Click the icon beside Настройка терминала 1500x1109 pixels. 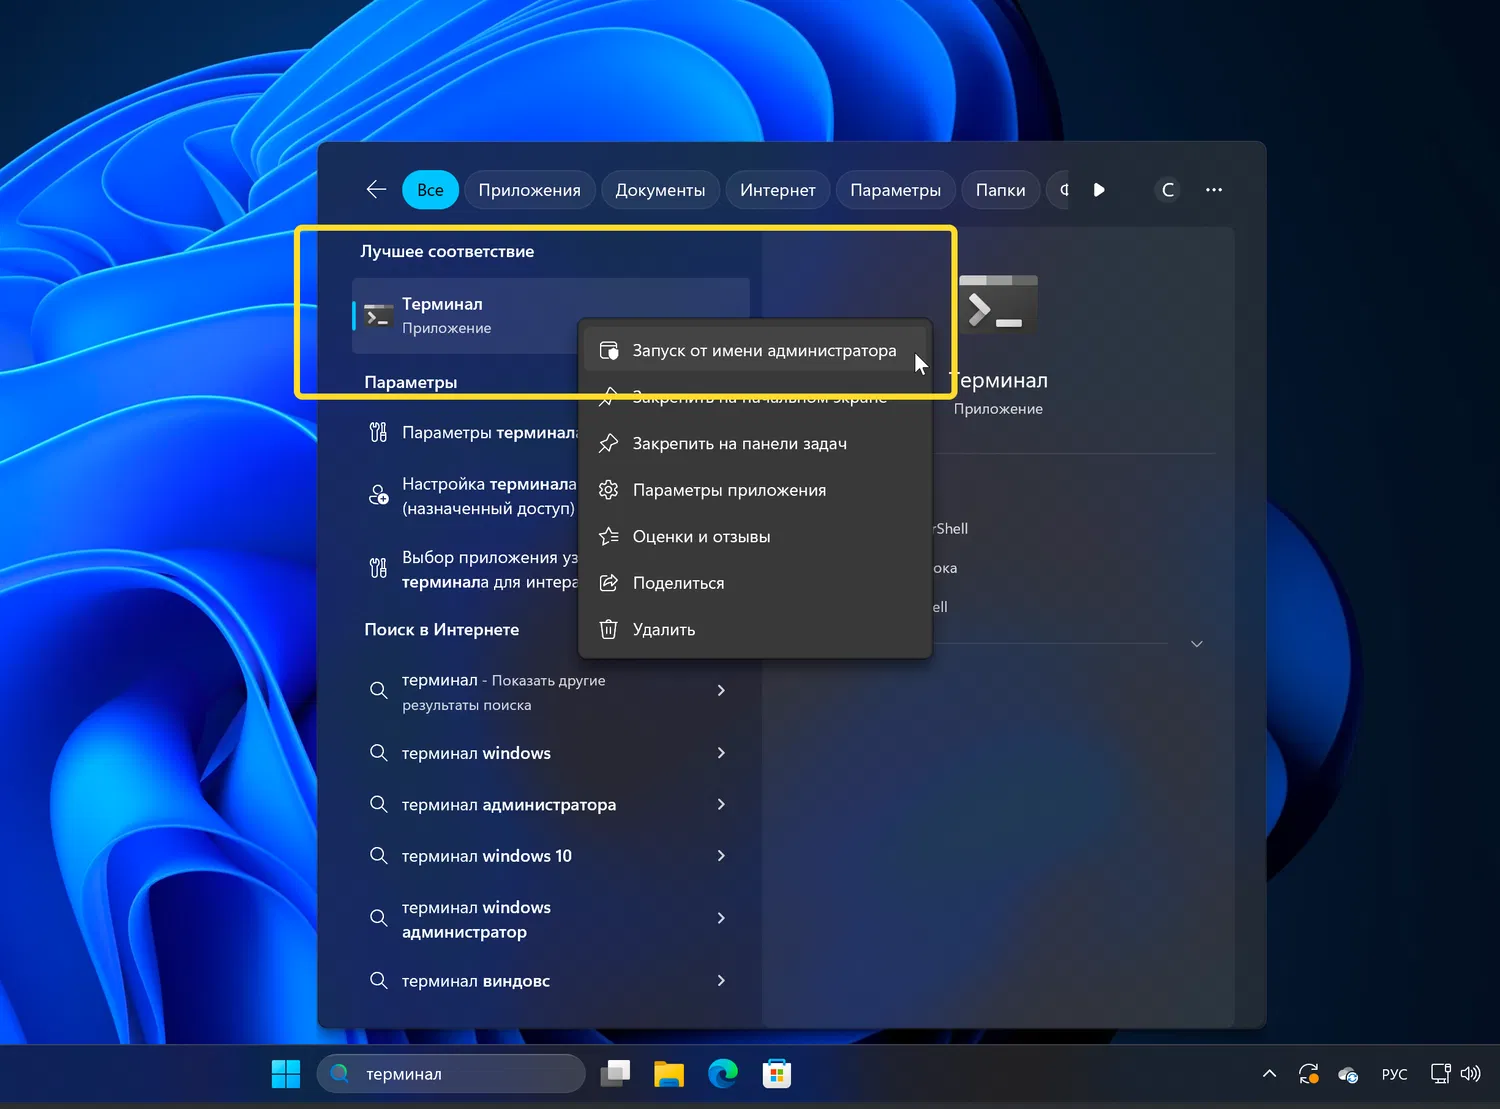378,495
